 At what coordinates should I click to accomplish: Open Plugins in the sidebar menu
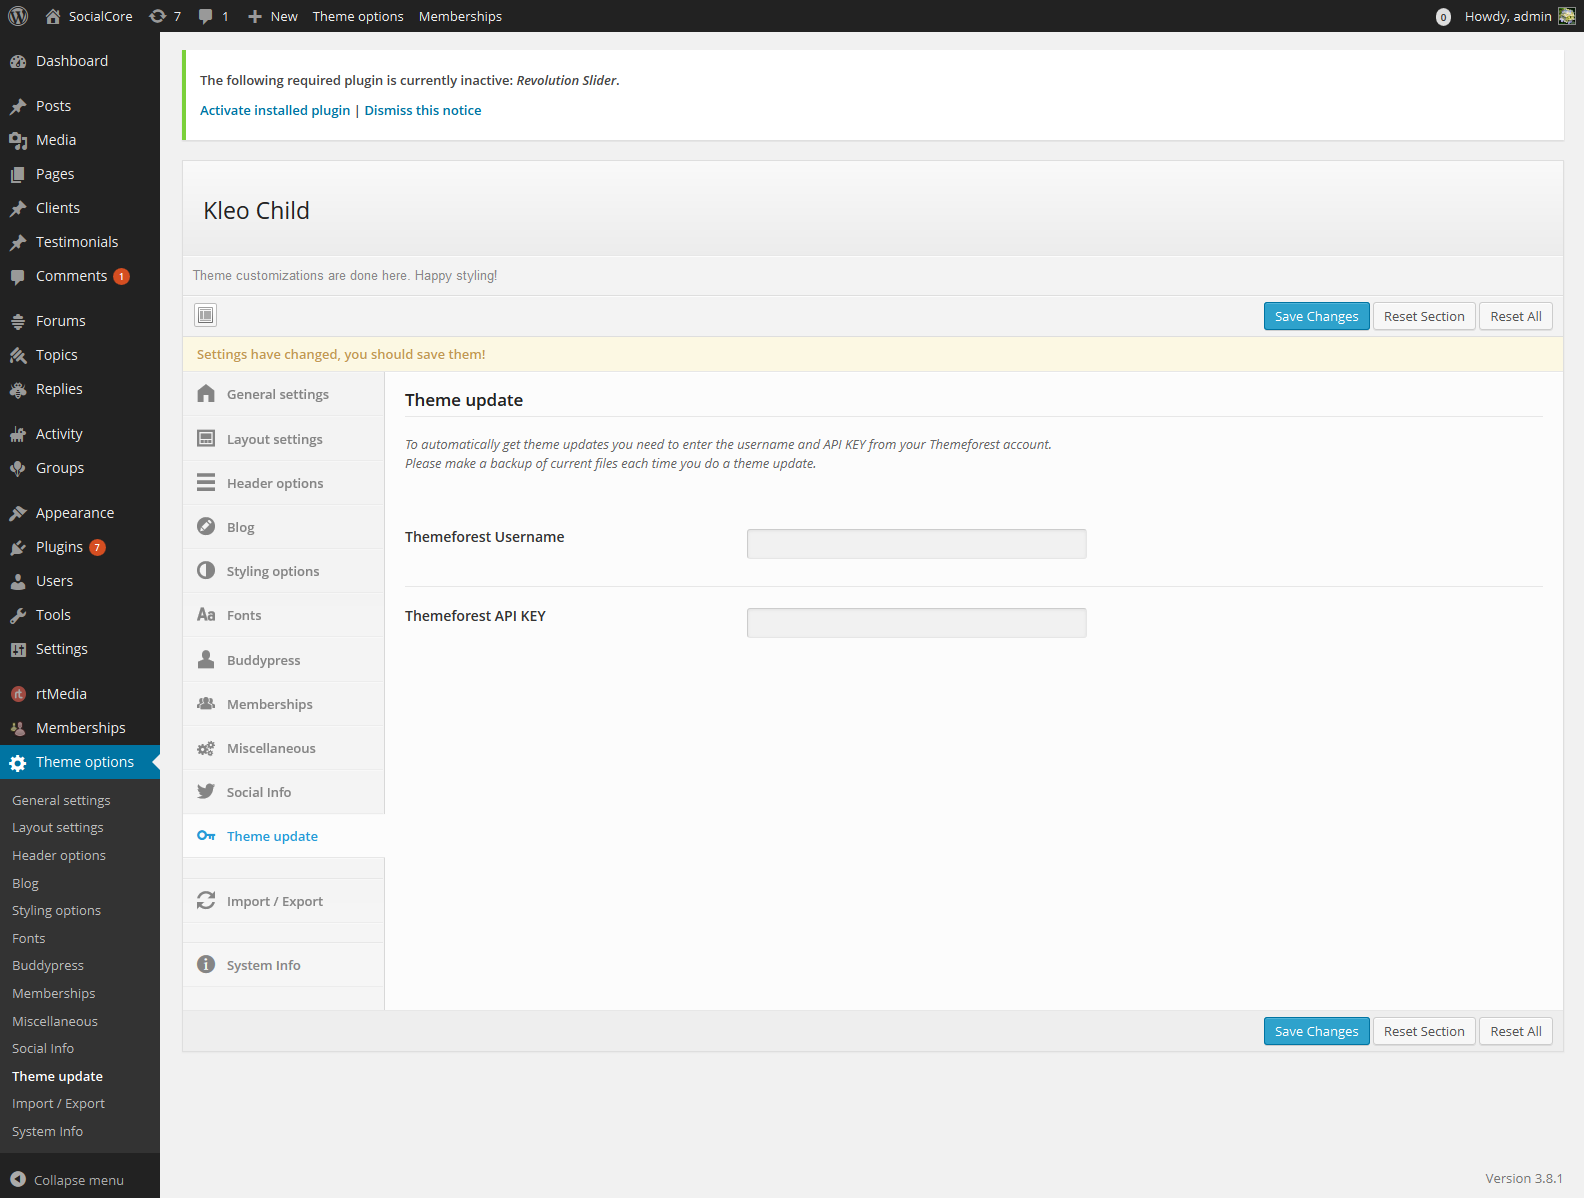click(59, 547)
